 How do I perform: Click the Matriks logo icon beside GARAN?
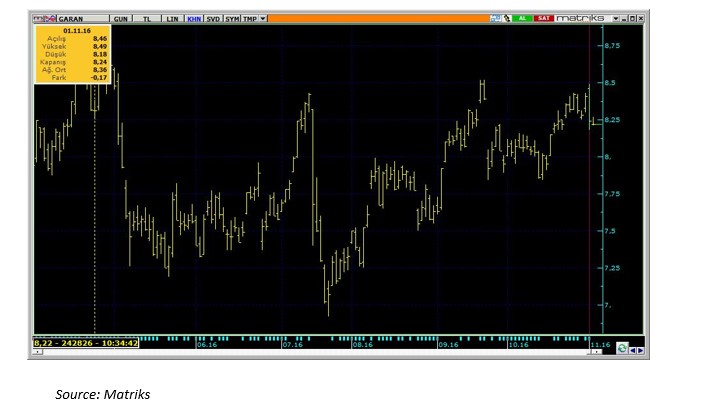click(44, 18)
